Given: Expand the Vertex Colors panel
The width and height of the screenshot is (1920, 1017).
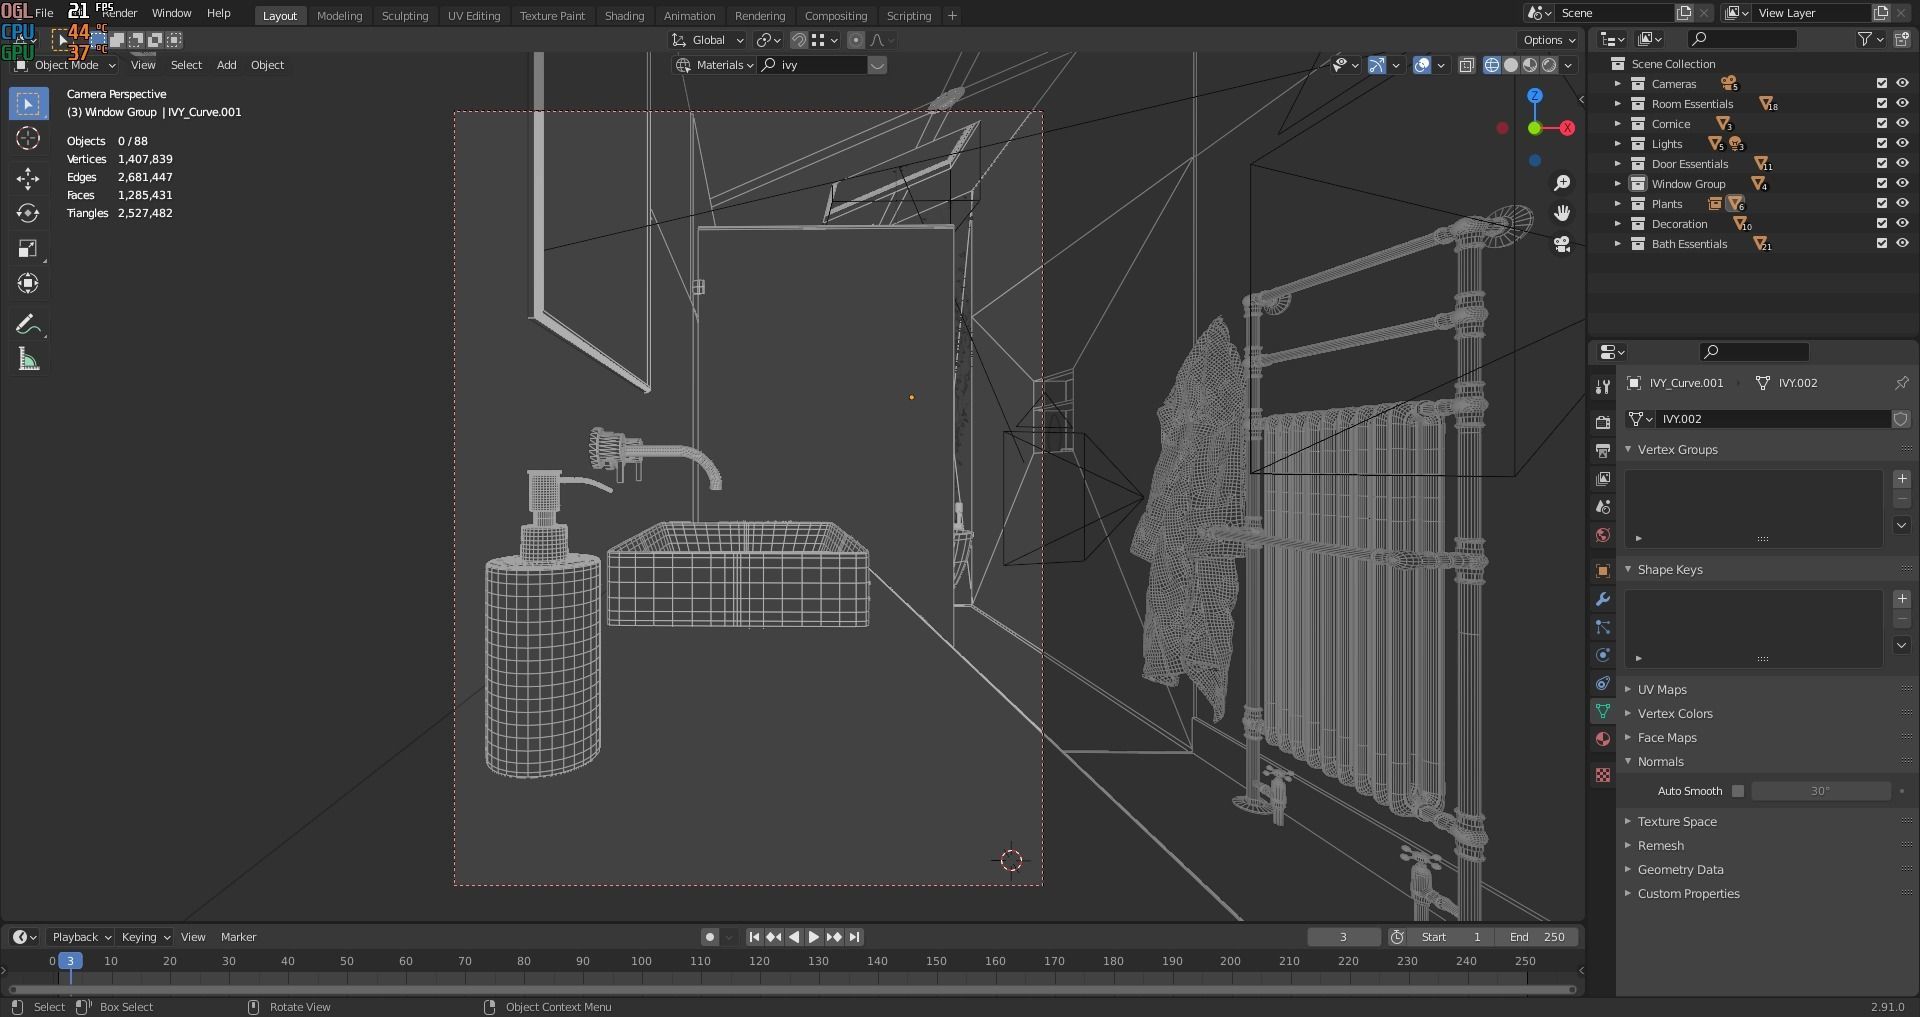Looking at the screenshot, I should point(1675,714).
